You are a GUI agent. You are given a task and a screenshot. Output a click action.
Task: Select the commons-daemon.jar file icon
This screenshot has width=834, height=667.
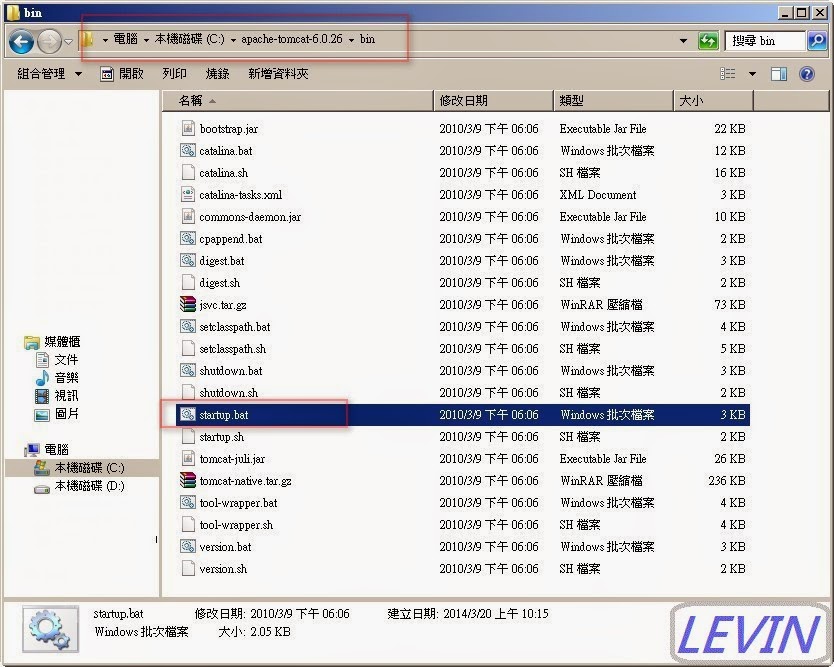click(188, 216)
